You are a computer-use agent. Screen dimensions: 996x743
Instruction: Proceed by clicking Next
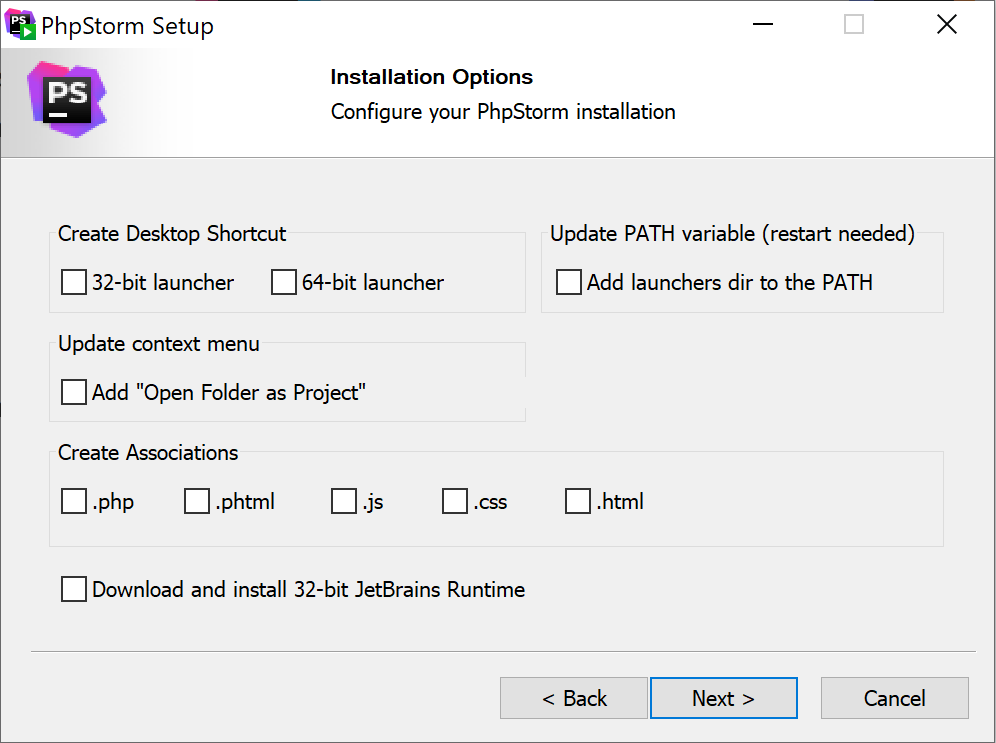point(723,697)
